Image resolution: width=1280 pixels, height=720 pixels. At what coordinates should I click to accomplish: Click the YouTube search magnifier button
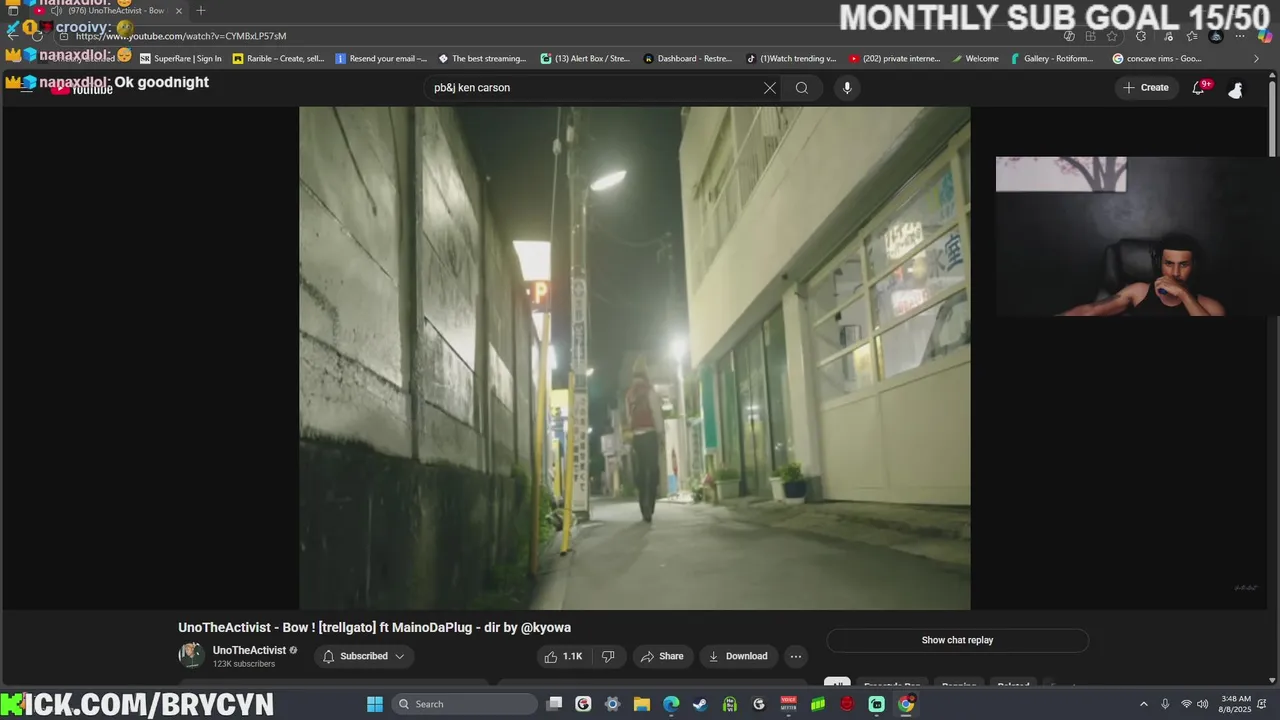coord(802,88)
